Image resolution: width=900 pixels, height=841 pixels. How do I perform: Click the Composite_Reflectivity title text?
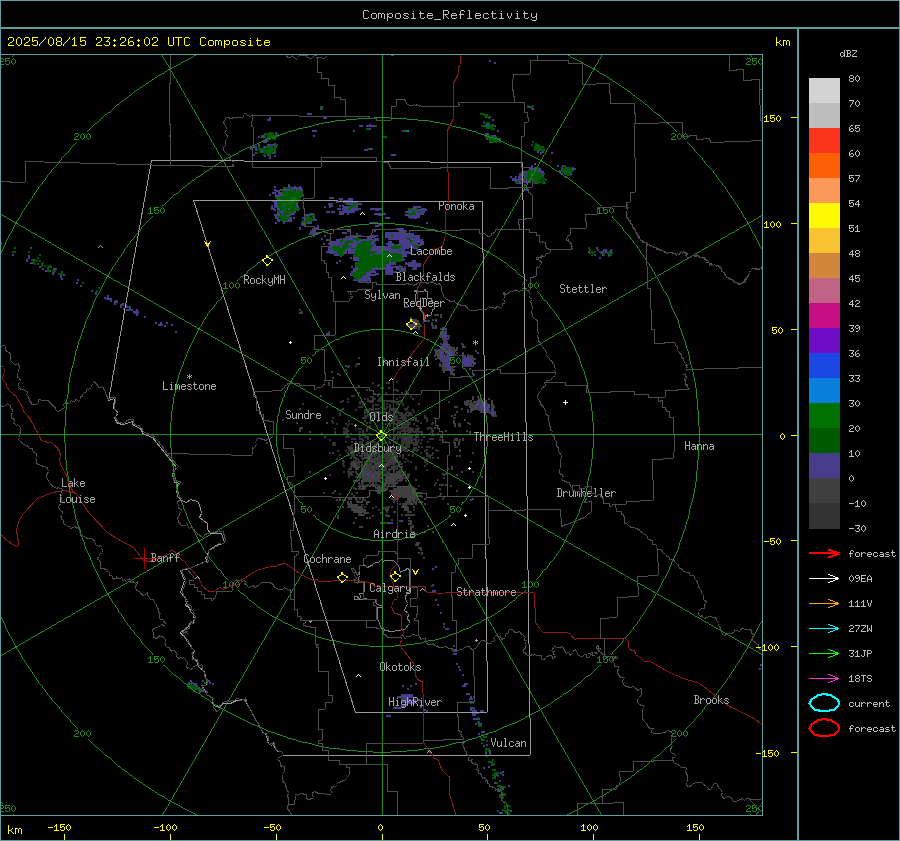point(450,15)
